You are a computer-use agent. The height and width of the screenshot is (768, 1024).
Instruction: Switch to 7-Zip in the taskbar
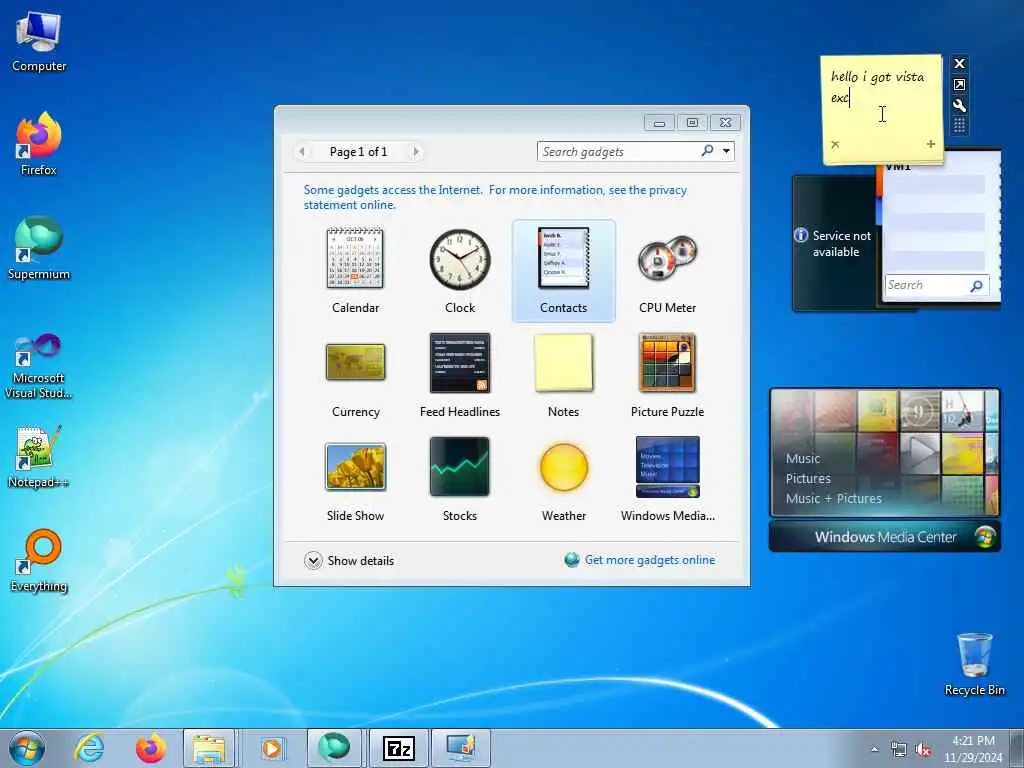tap(398, 748)
